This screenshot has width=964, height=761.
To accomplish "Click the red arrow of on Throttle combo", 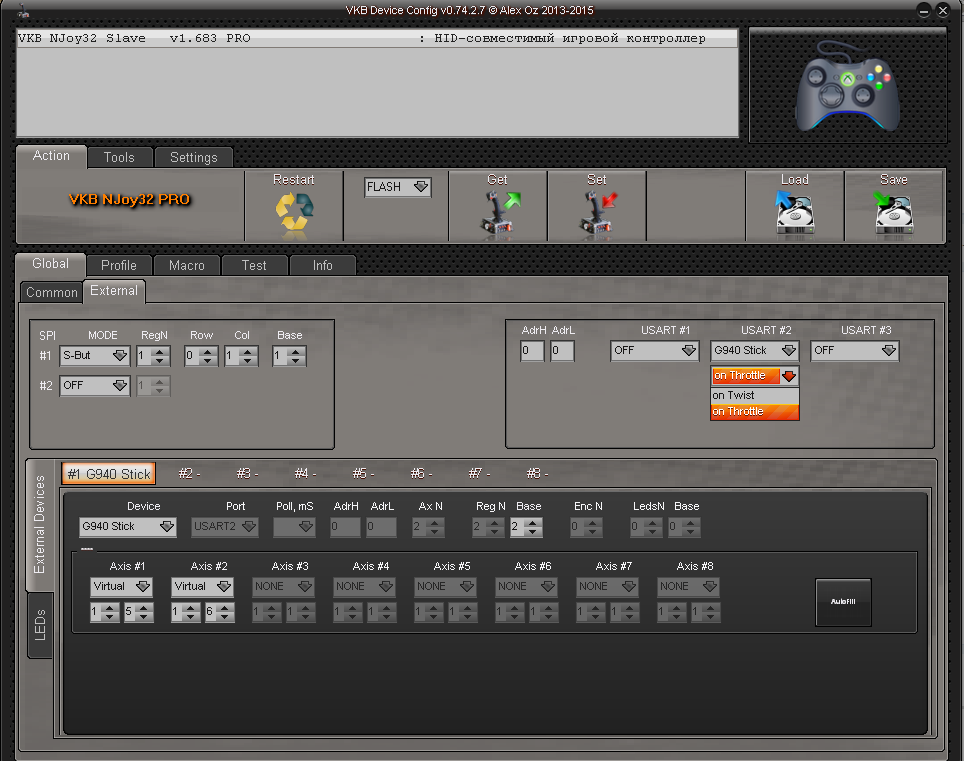I will [x=789, y=376].
